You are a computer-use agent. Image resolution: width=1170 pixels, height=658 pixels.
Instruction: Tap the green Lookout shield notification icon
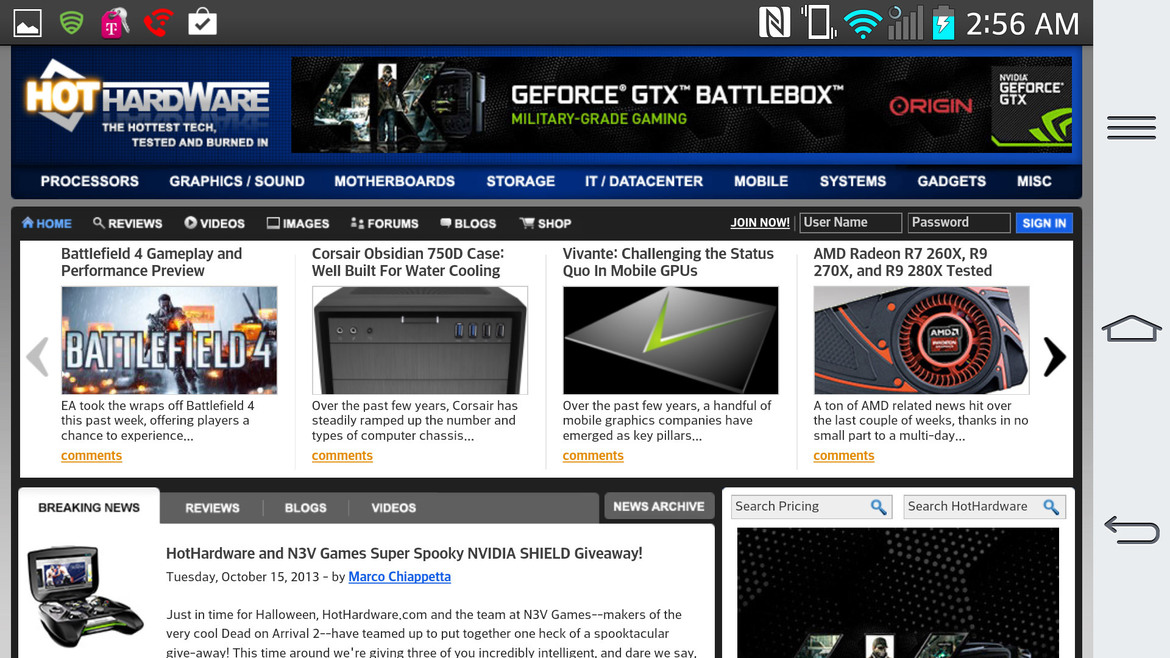pos(71,22)
